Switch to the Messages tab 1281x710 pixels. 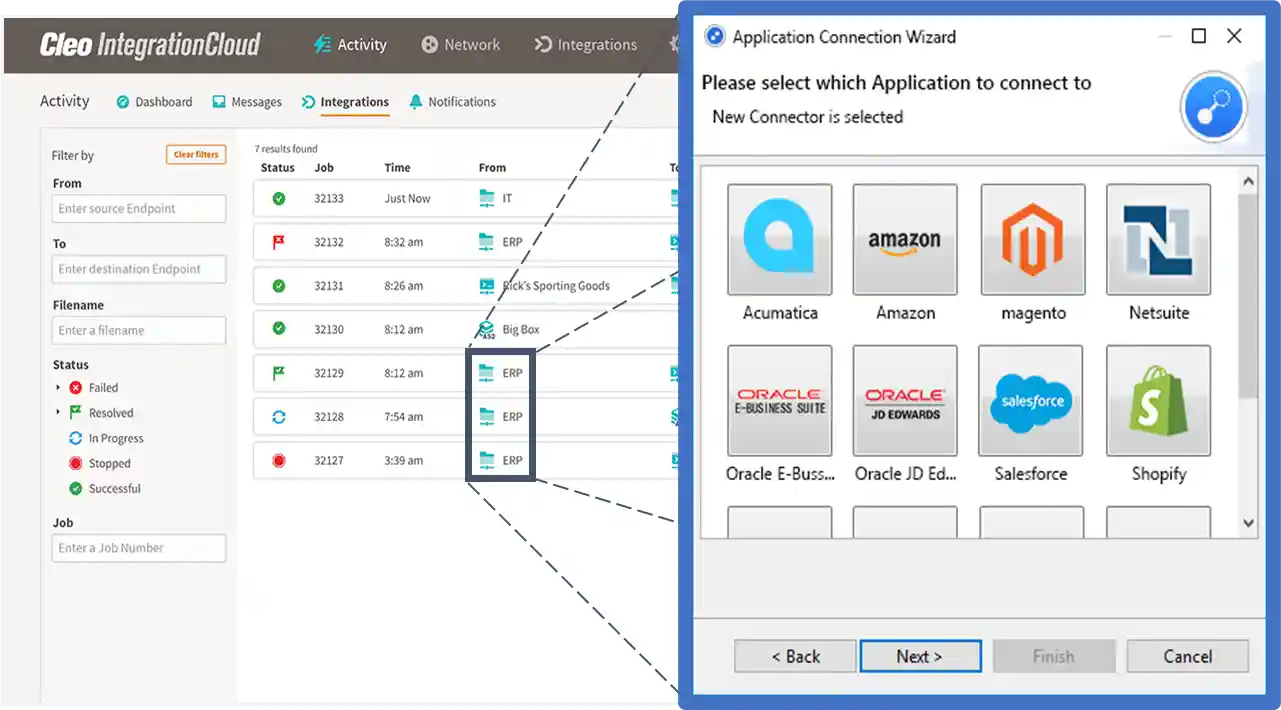coord(247,102)
